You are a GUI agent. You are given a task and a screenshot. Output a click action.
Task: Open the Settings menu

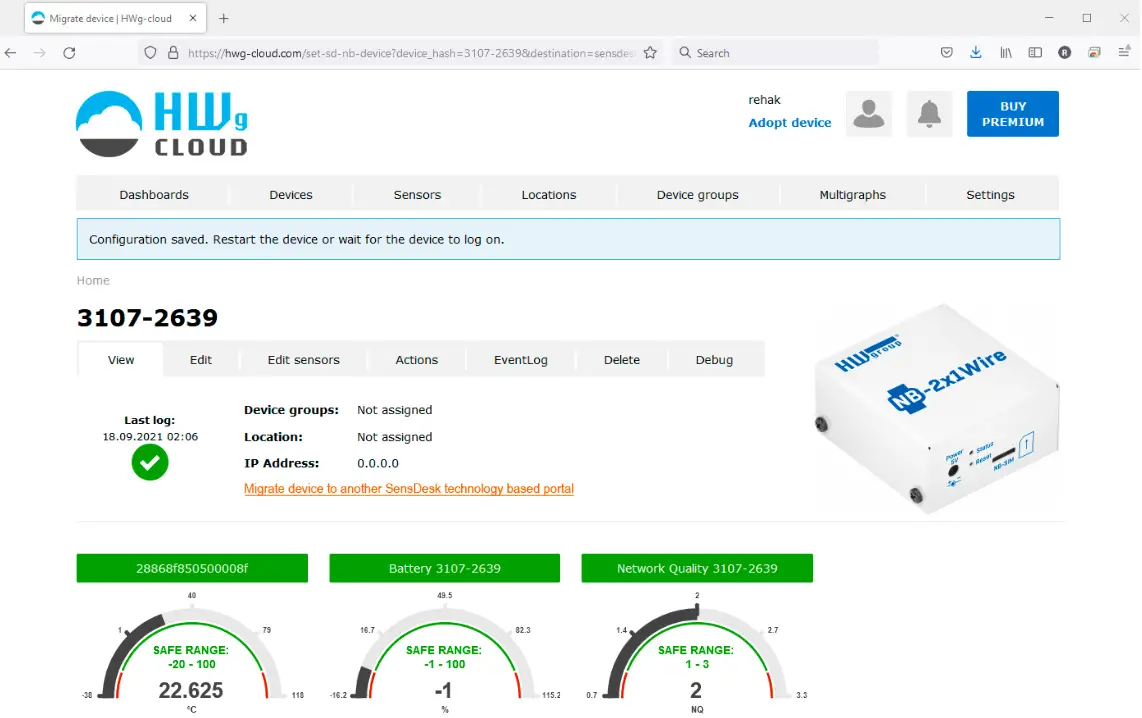click(990, 194)
